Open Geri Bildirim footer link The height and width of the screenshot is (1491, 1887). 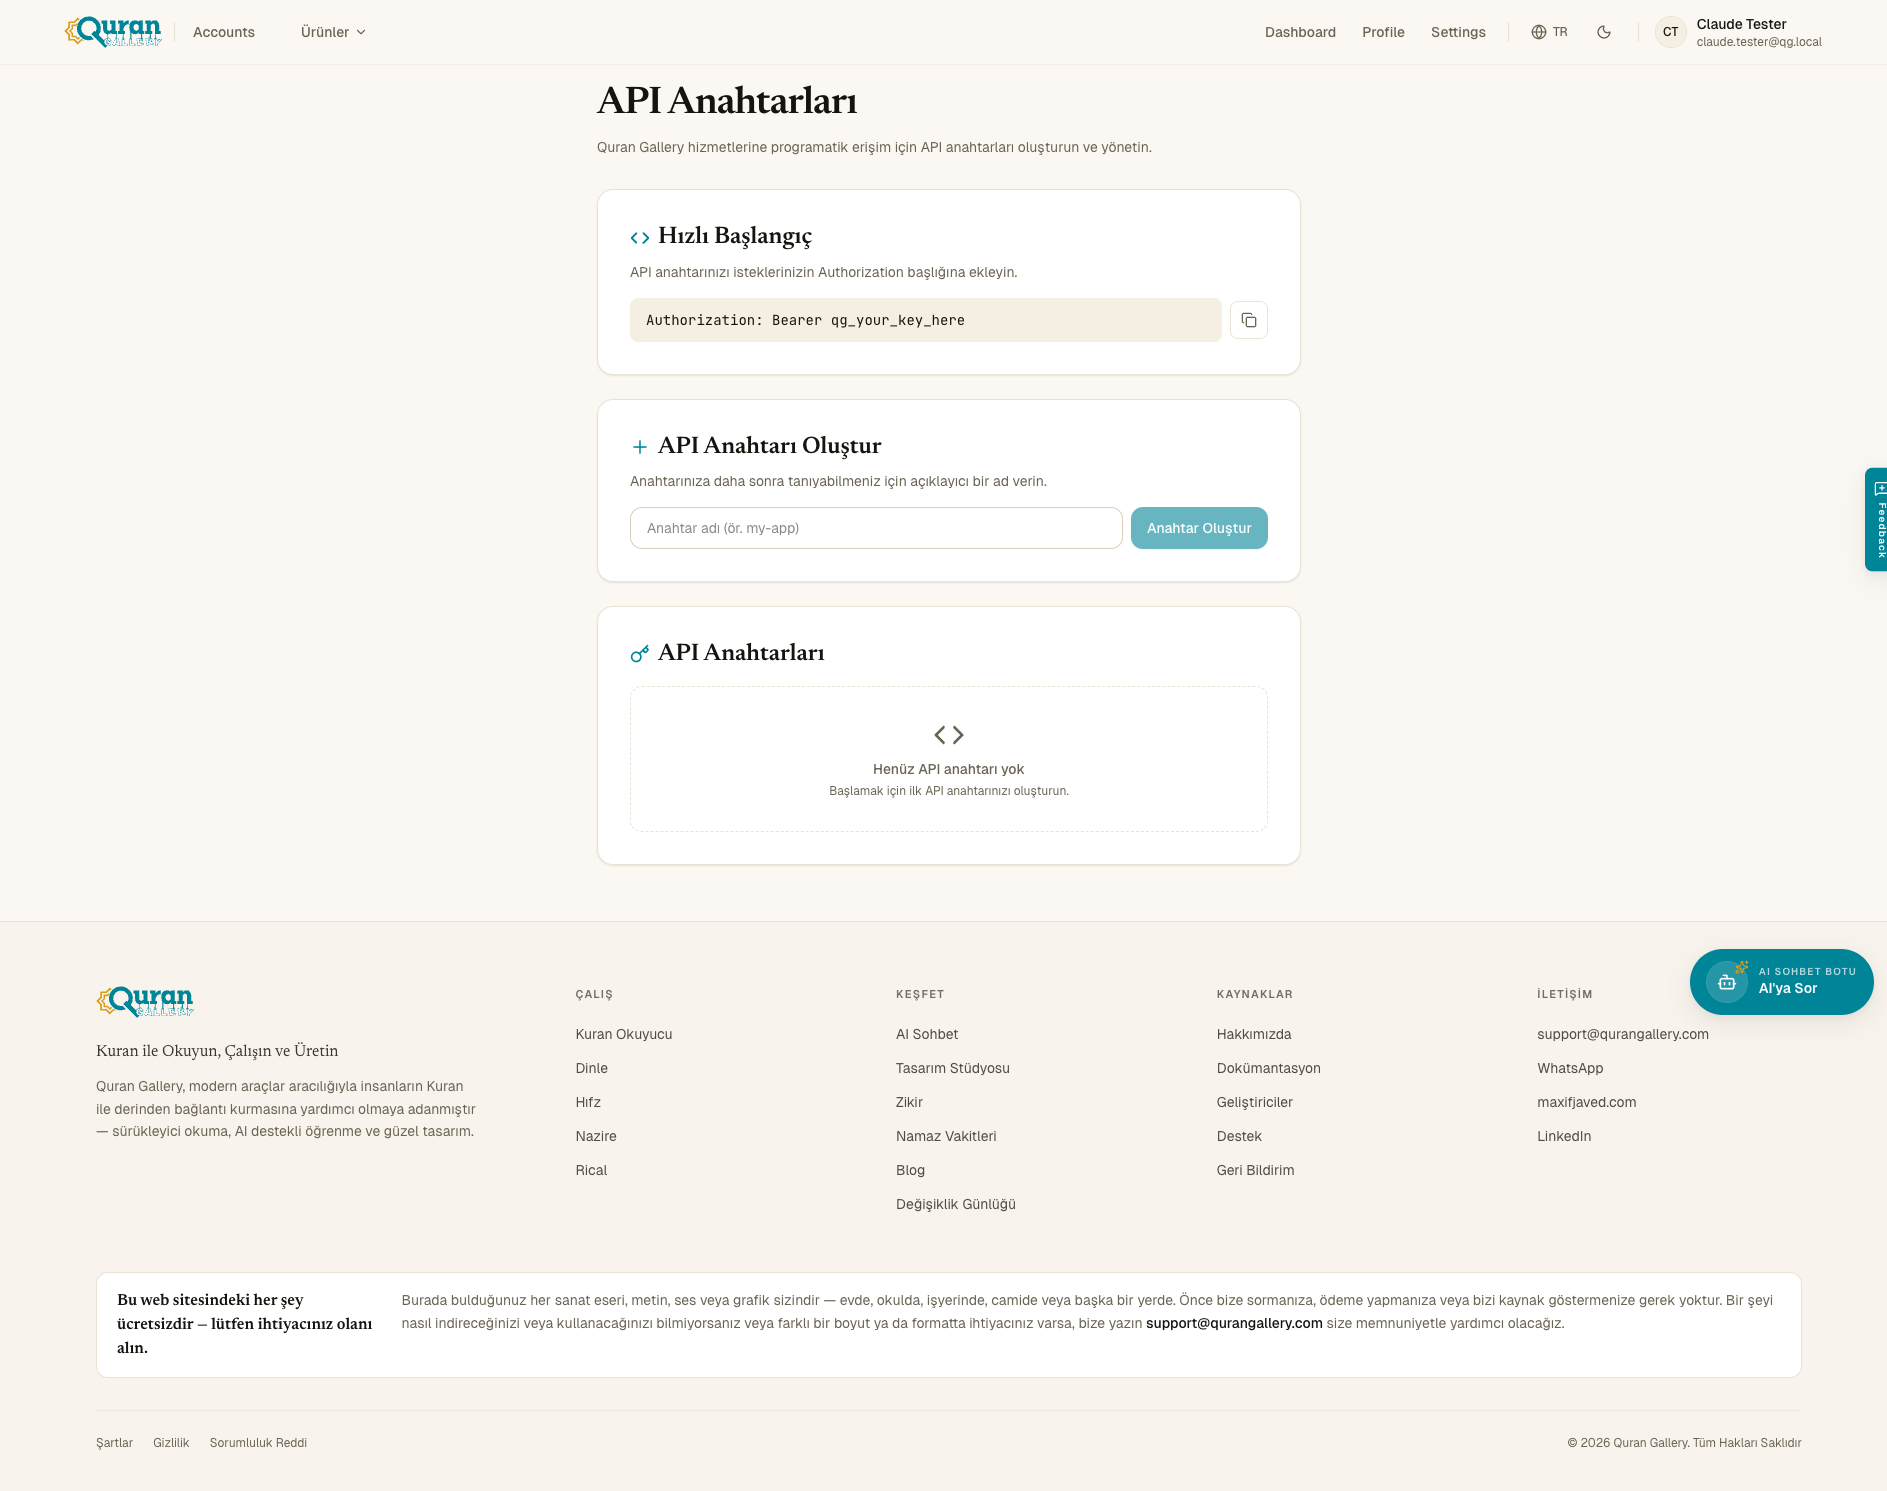(1256, 1170)
